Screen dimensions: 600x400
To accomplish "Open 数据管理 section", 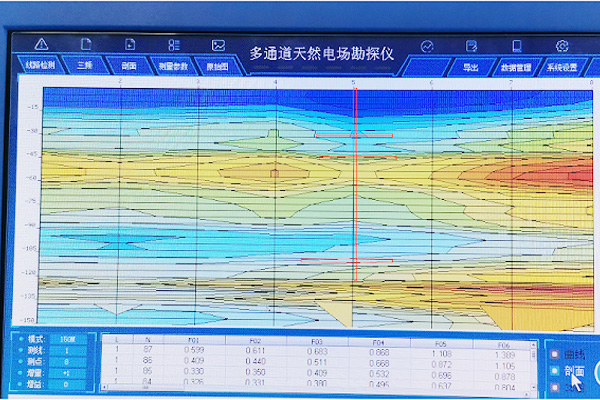I will (517, 67).
